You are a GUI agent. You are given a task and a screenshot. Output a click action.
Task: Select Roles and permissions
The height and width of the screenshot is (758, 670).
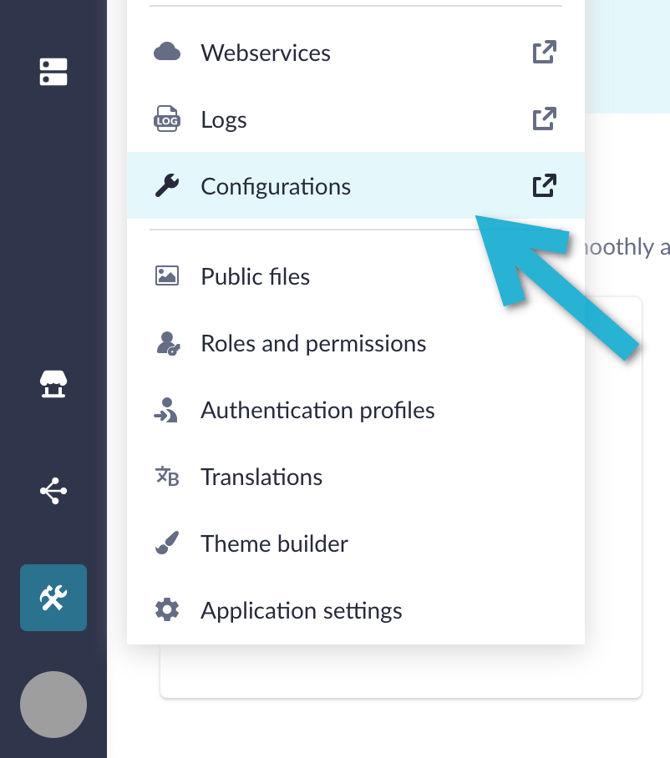coord(313,344)
